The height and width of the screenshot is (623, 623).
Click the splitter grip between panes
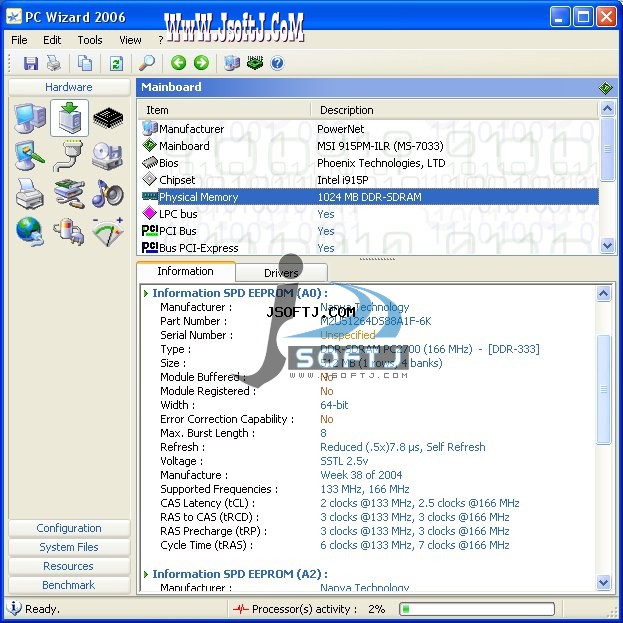pyautogui.click(x=377, y=259)
